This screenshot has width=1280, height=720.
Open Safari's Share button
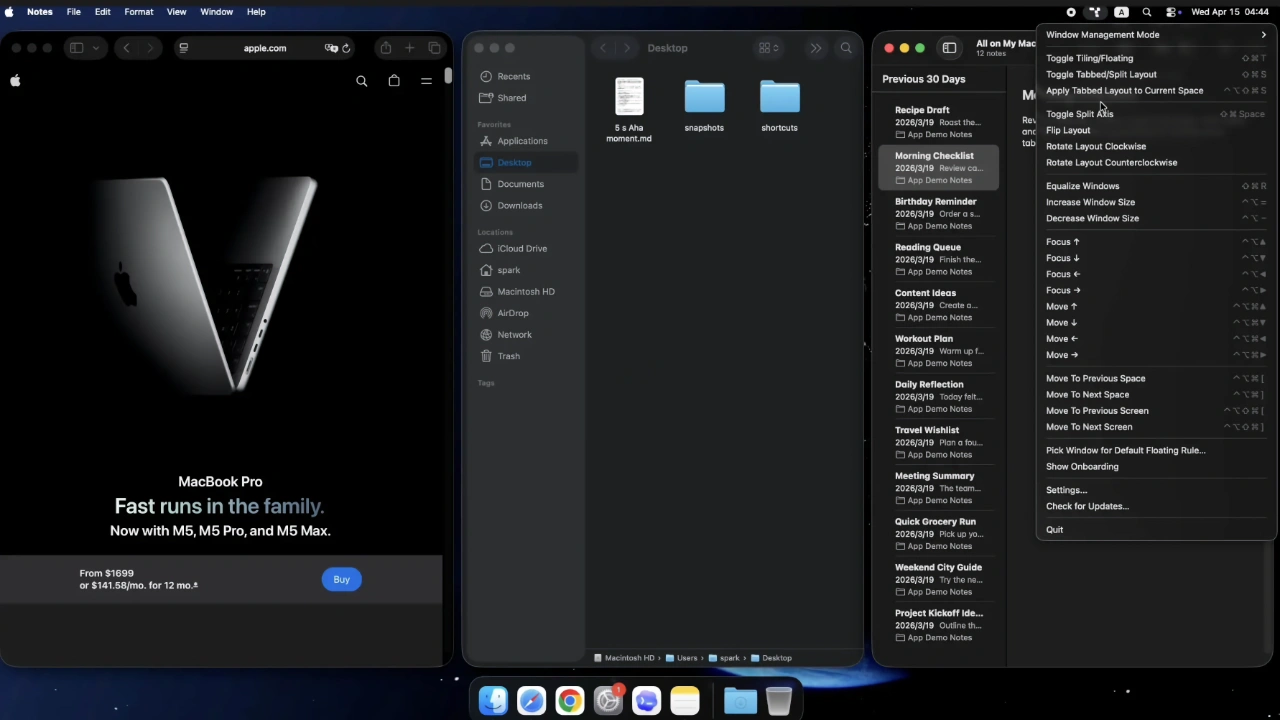click(385, 48)
